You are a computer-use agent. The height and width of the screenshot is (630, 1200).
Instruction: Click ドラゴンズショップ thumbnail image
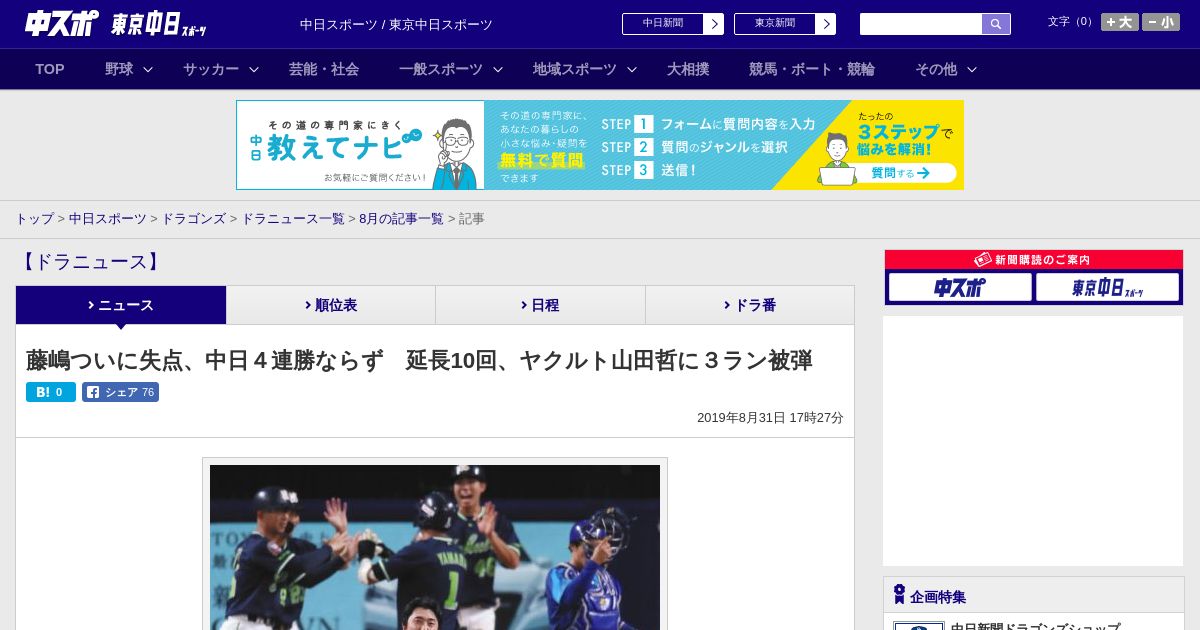tap(919, 626)
